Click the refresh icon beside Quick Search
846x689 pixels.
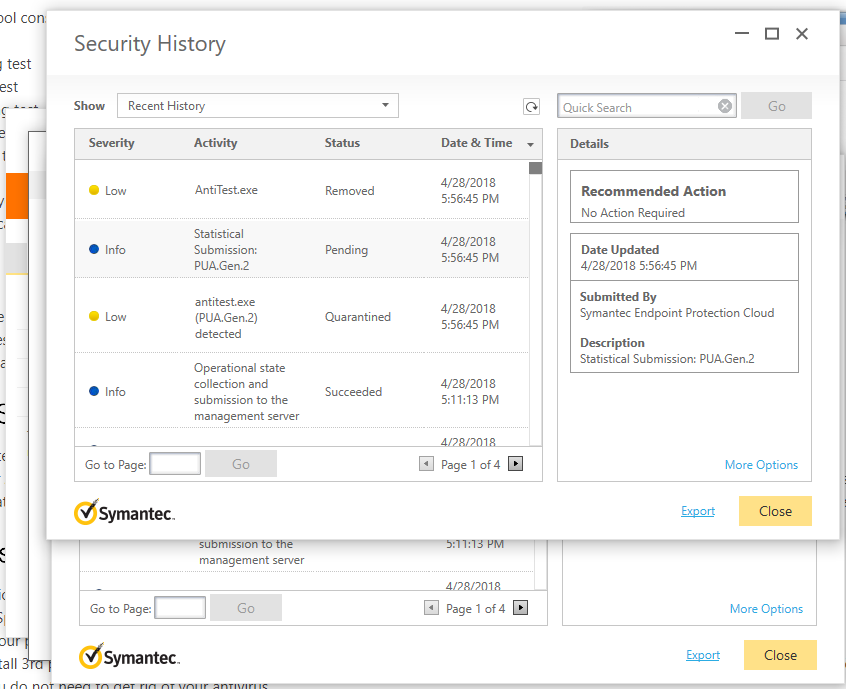click(x=531, y=107)
